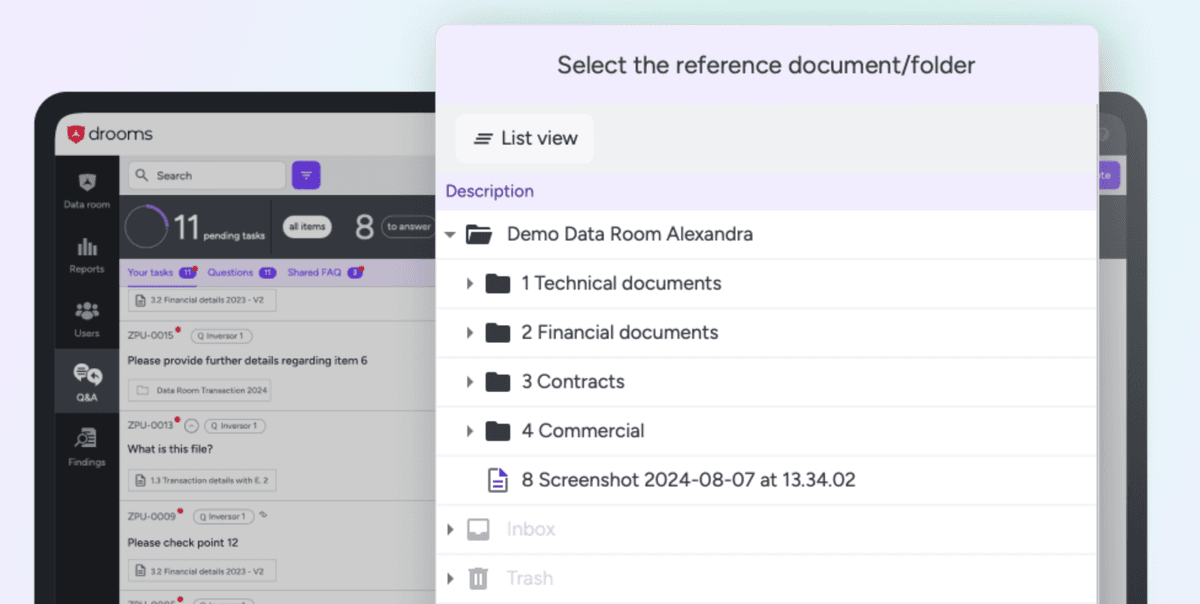
Task: Click the drooms logo
Action: click(x=110, y=134)
